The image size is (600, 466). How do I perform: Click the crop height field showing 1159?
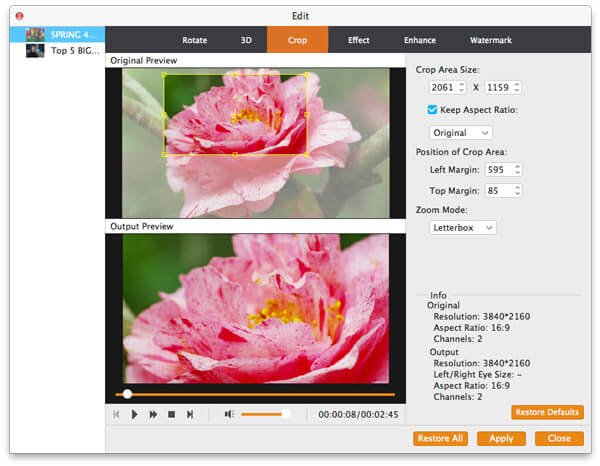pyautogui.click(x=499, y=87)
